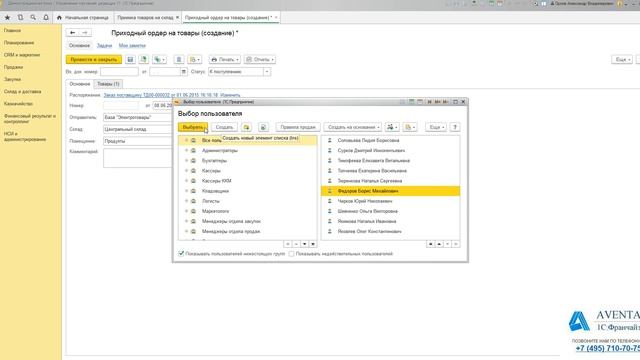Viewport: 640px width, 360px height.
Task: Open the НСИ и администрирование section
Action: point(25,136)
